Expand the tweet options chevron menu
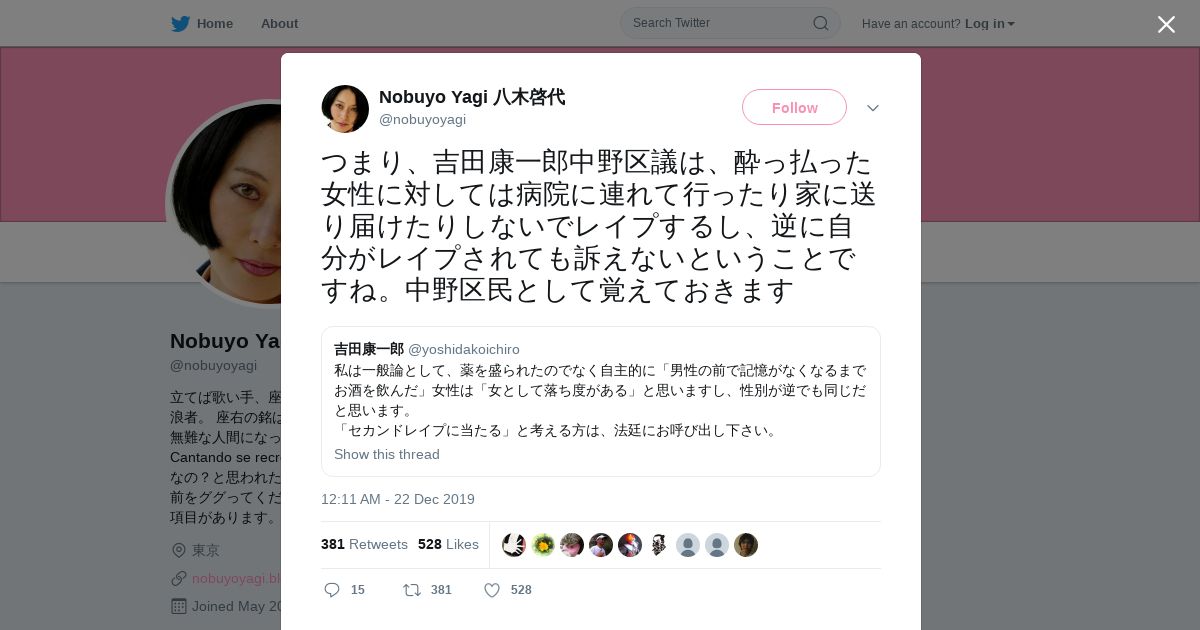The width and height of the screenshot is (1200, 630). click(873, 108)
